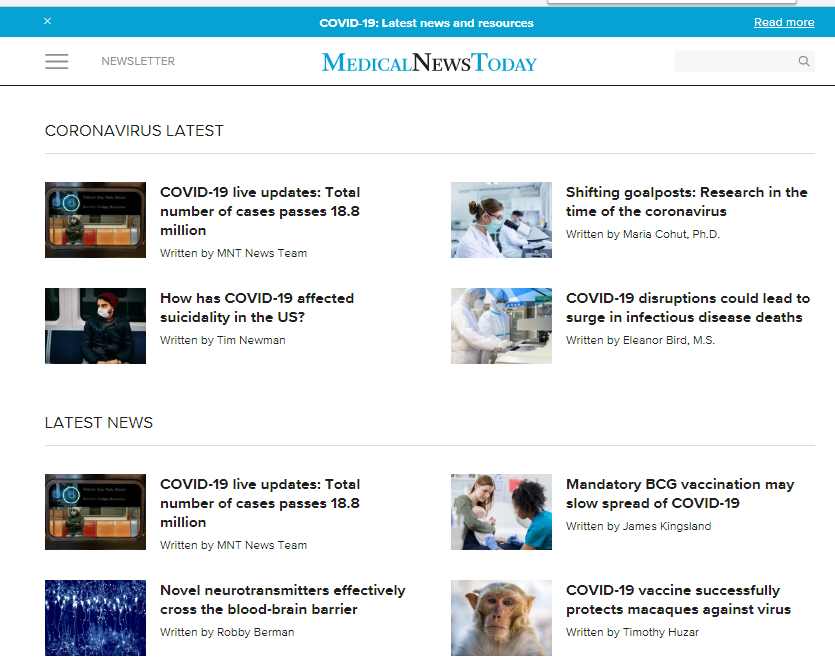Open Novel neurotransmitters blood-brain barrier article
The width and height of the screenshot is (835, 663).
click(x=282, y=599)
